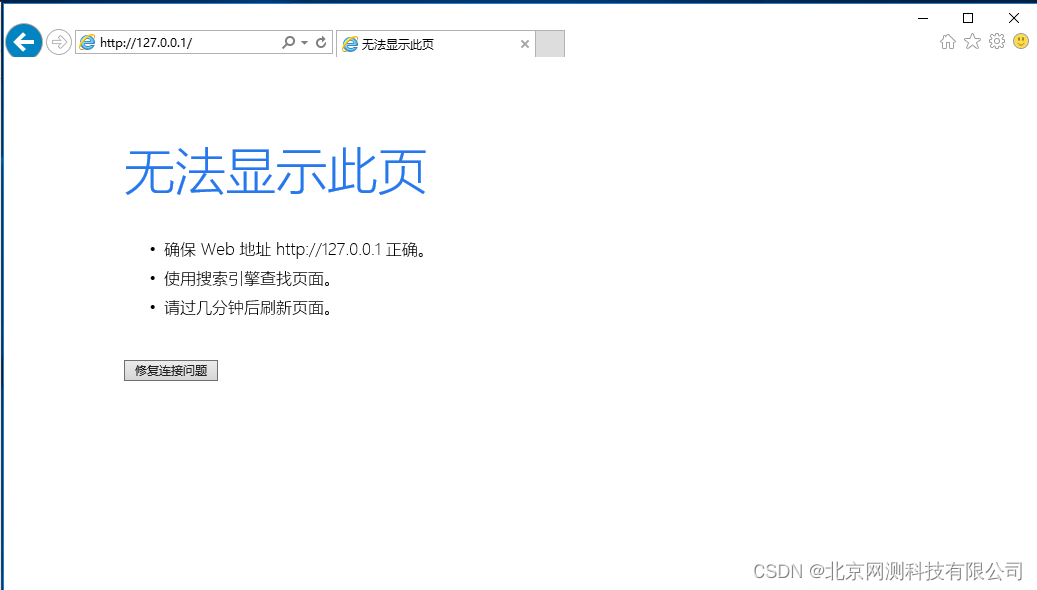Switch to the 无法显示此页 tab
The width and height of the screenshot is (1037, 590).
click(x=420, y=44)
